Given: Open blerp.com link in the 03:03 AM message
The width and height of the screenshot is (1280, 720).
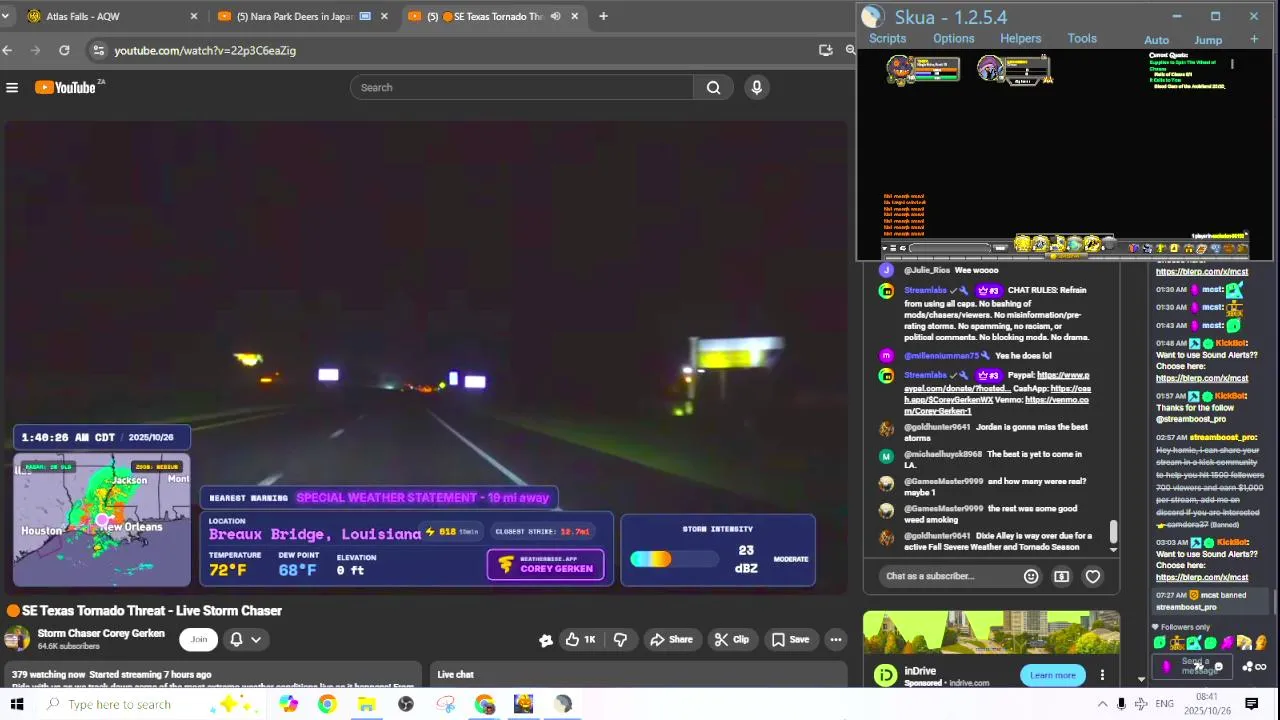Looking at the screenshot, I should [1202, 577].
